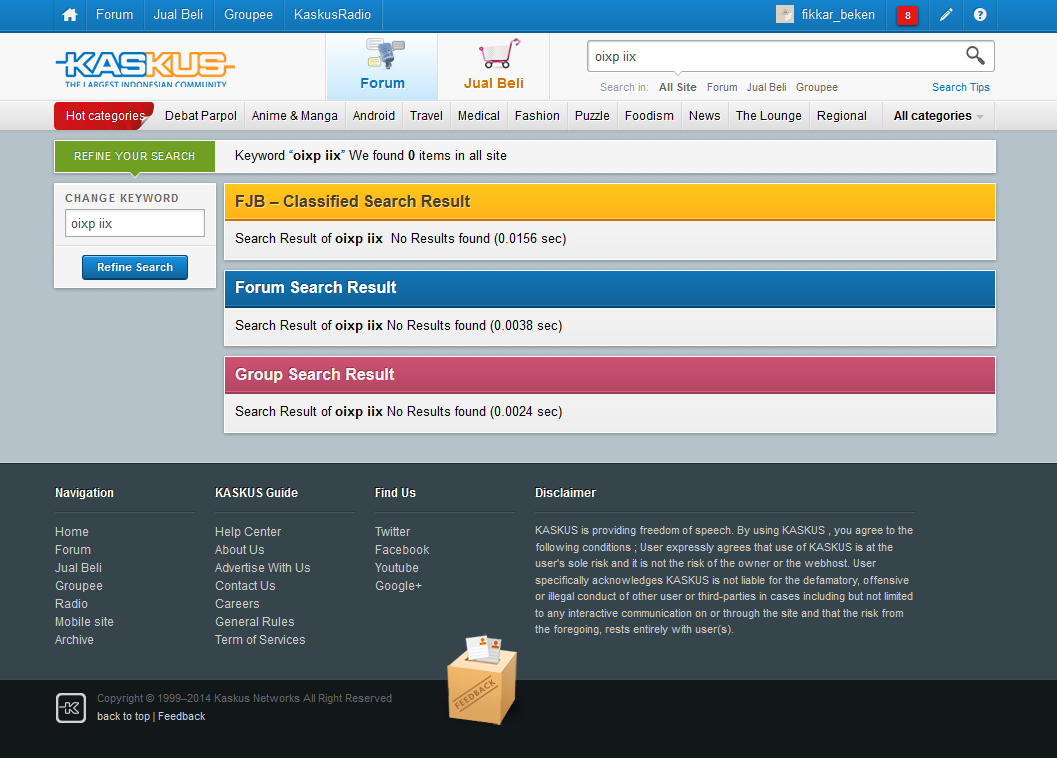Select Groupee search scope
Screen dimensions: 1057x758
(x=816, y=87)
